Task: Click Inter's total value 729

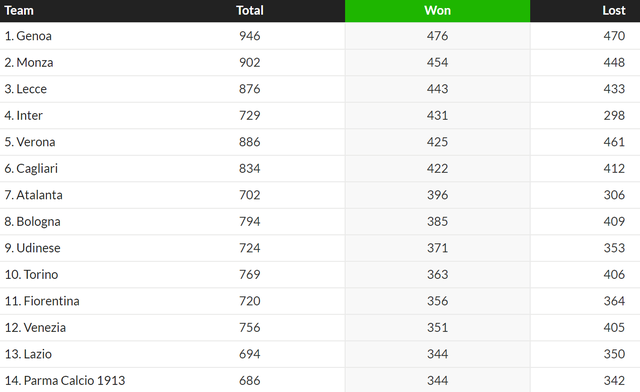Action: click(x=249, y=116)
